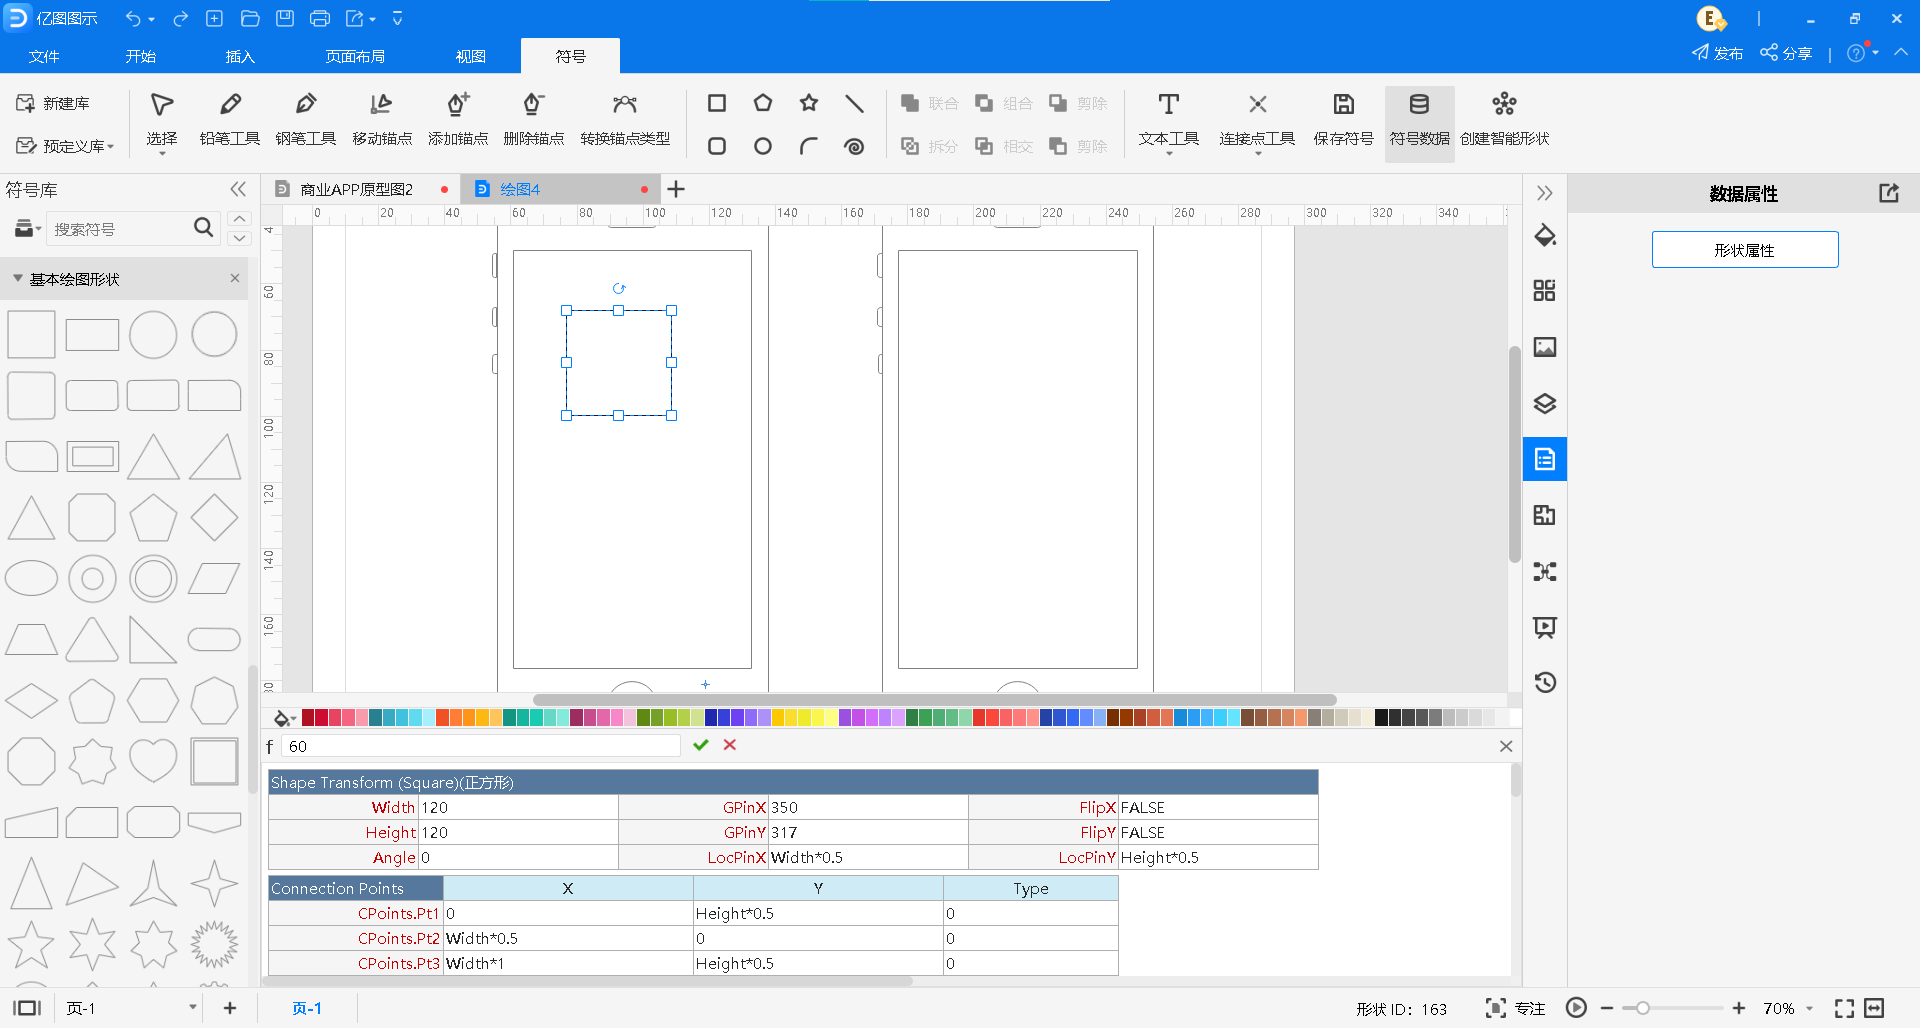This screenshot has width=1920, height=1028.
Task: Click Convert Anchor Type (转换锚点类型)
Action: tap(625, 120)
